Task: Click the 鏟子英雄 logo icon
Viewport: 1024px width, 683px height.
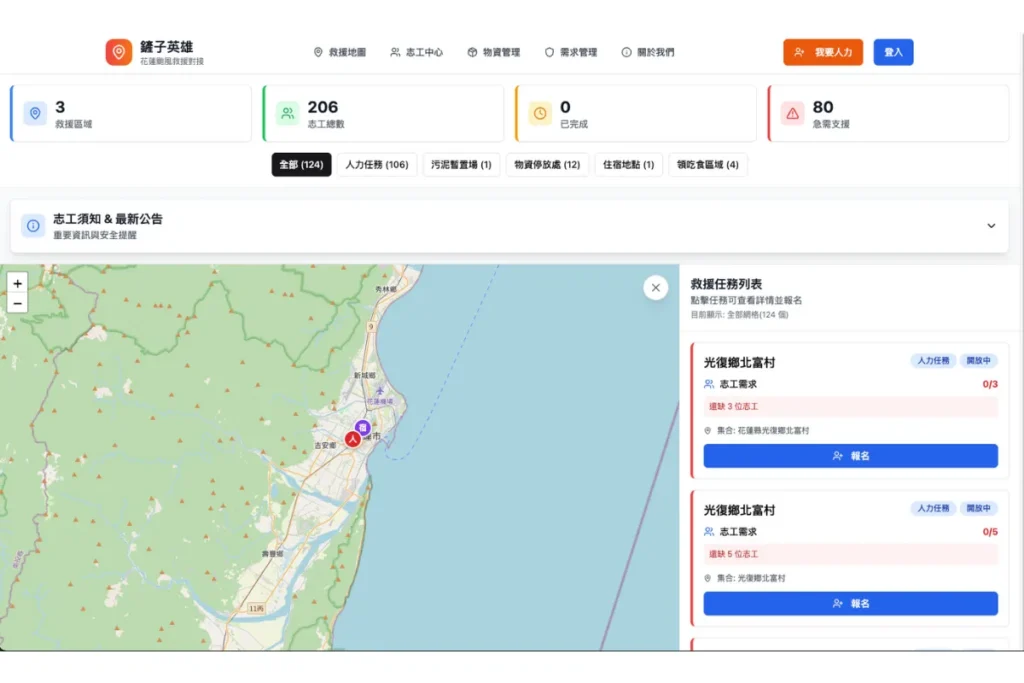Action: (x=118, y=52)
